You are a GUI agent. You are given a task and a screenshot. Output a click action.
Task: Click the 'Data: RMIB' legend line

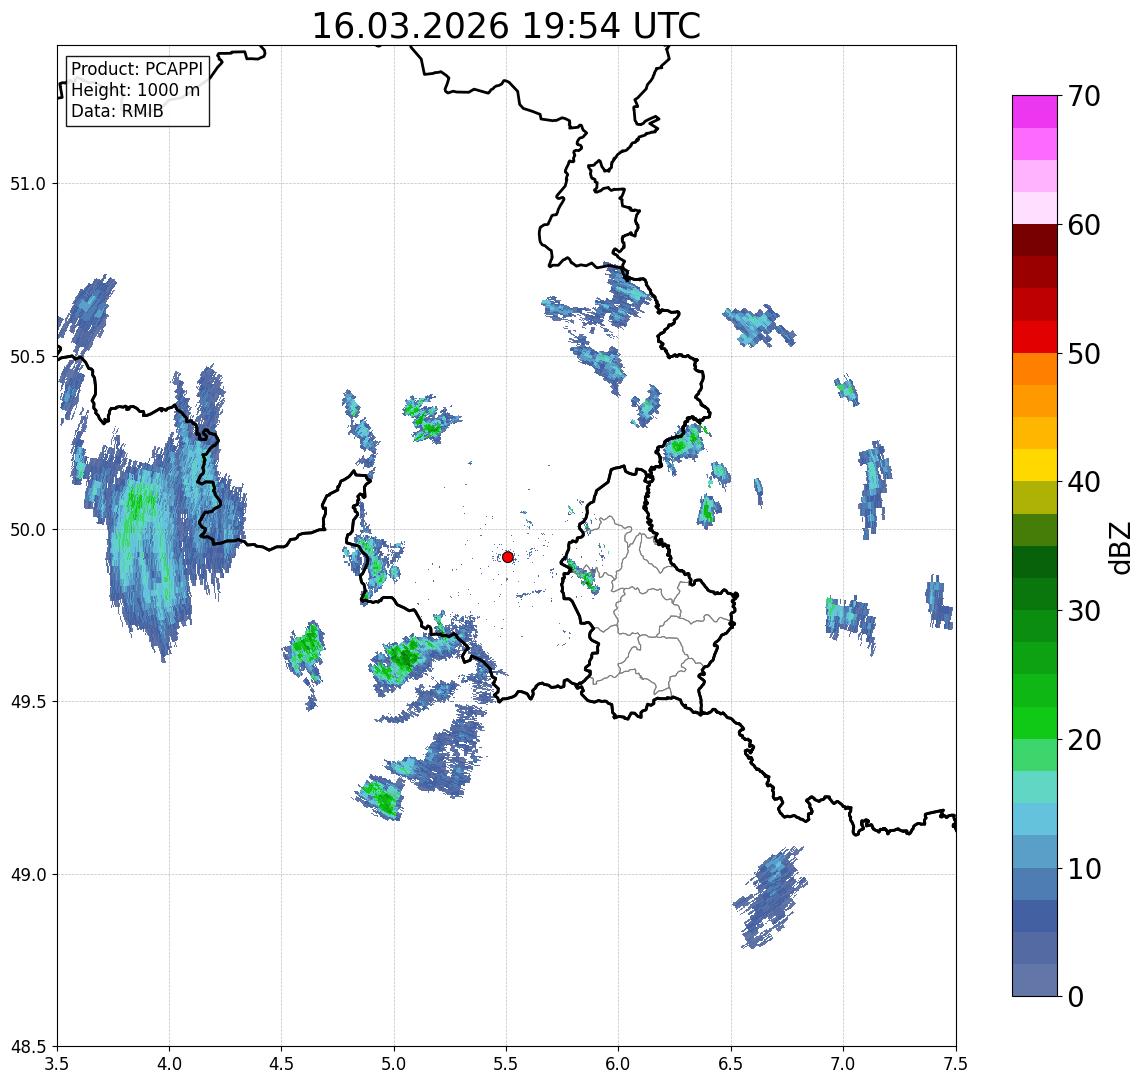point(117,111)
